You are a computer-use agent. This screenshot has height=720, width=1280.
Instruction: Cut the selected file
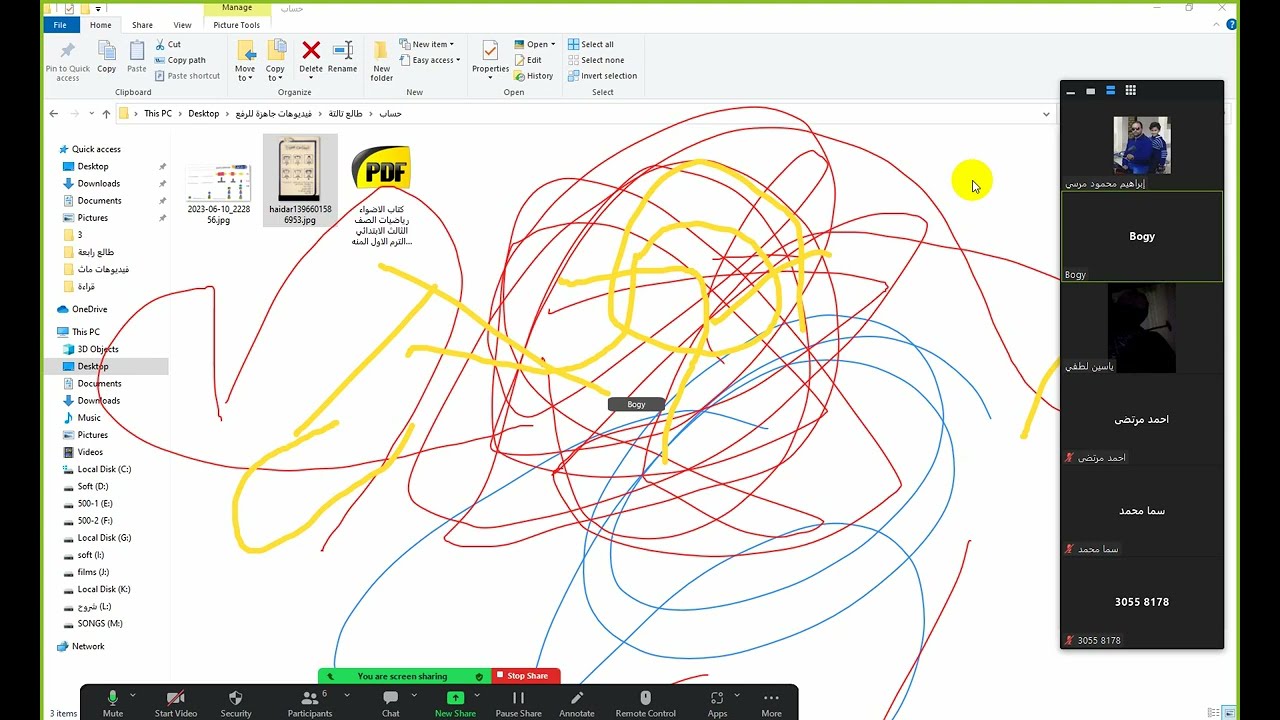[x=167, y=44]
